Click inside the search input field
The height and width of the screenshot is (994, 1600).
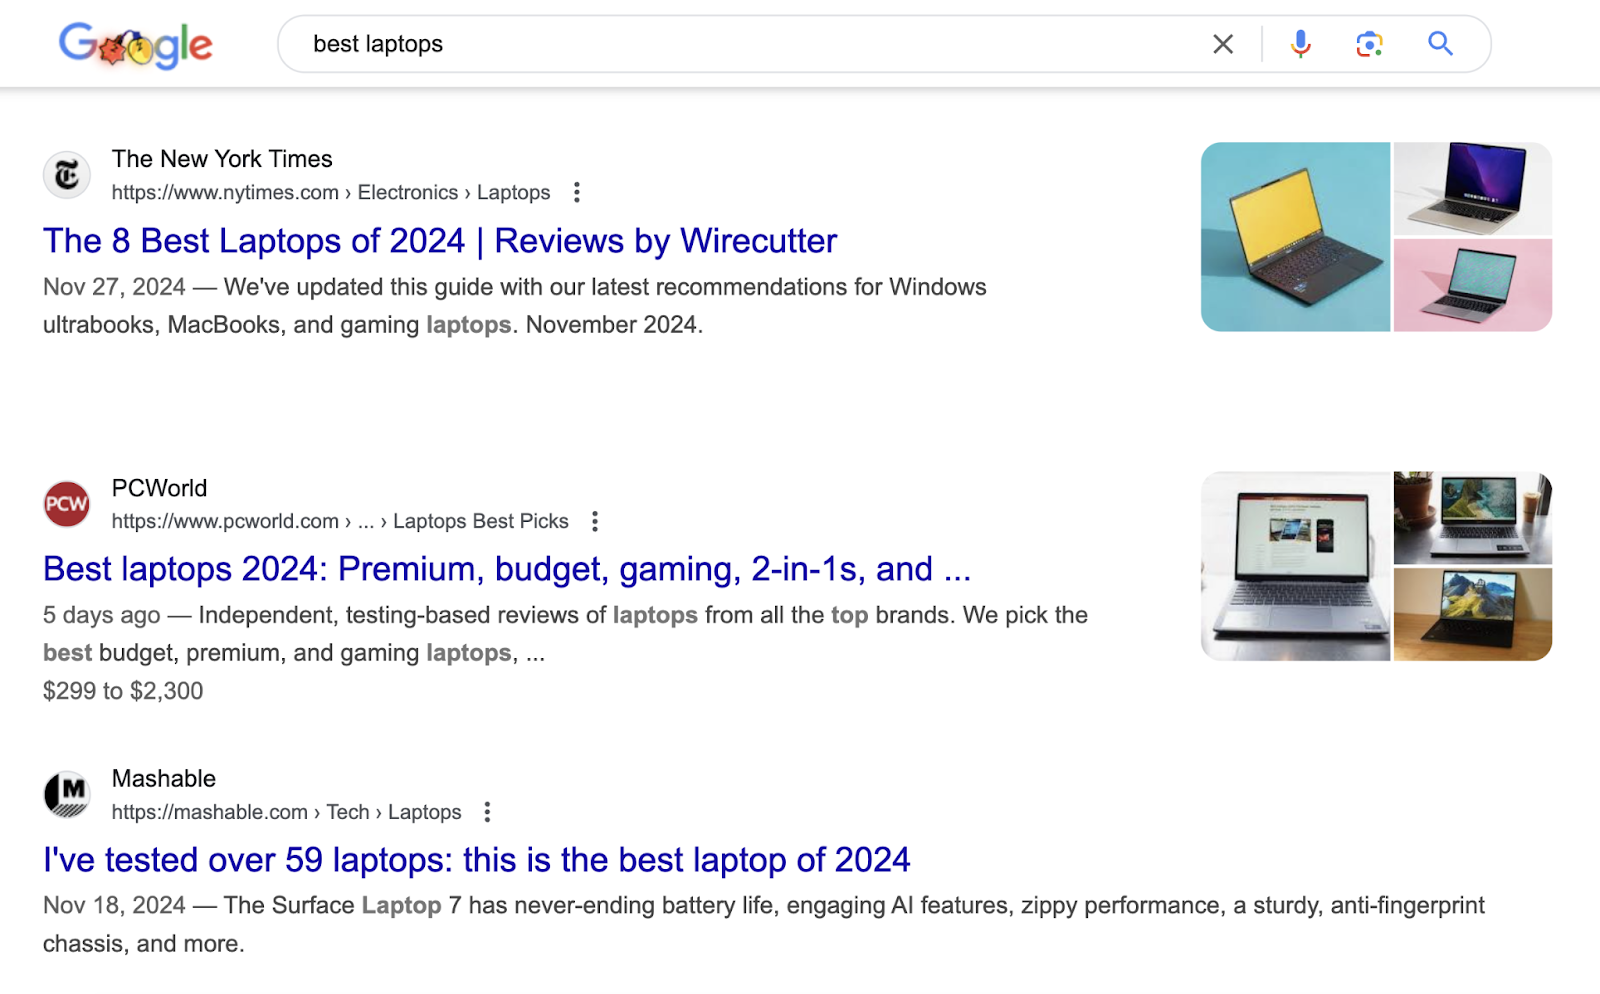point(700,44)
